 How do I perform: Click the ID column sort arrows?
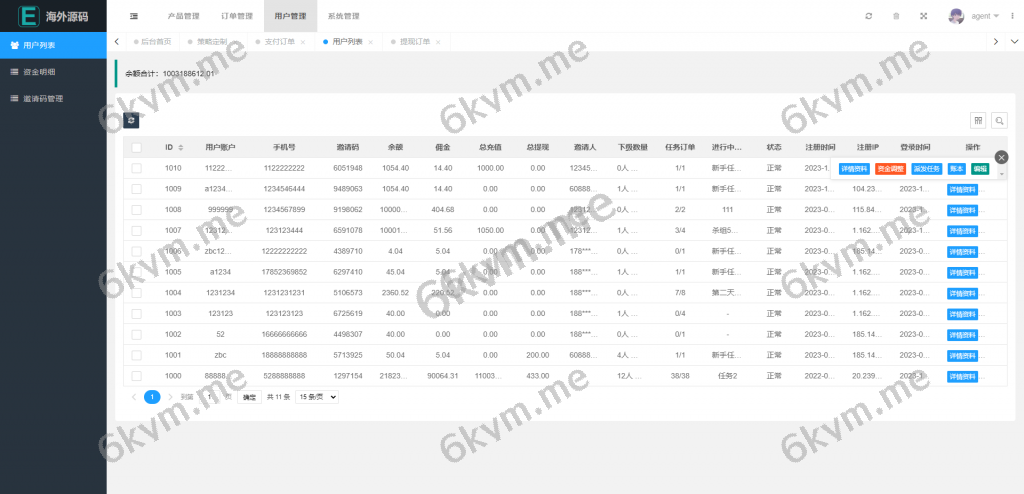[181, 148]
